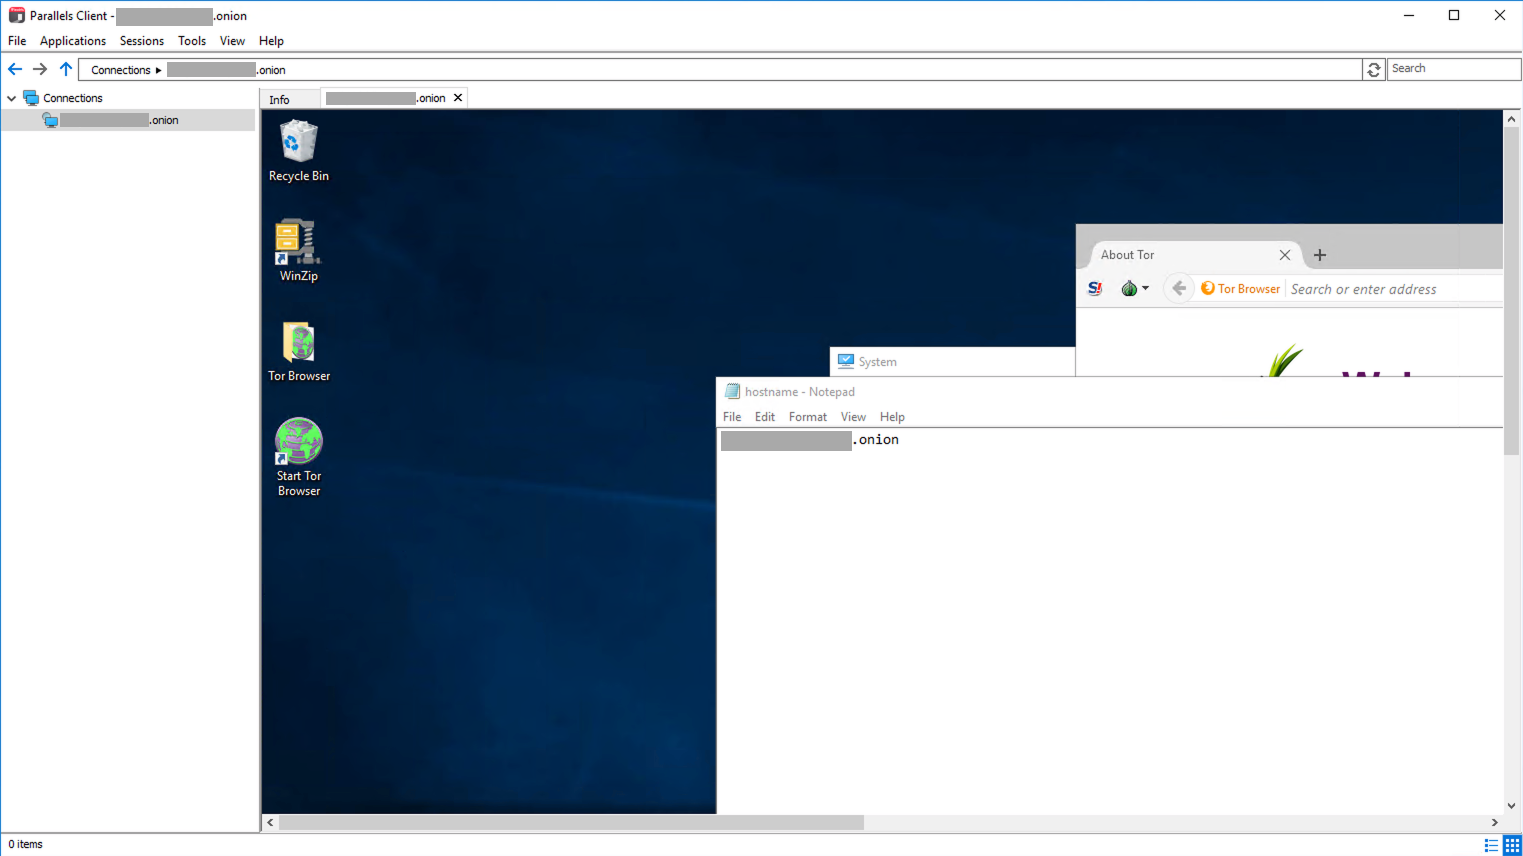Image resolution: width=1523 pixels, height=856 pixels.
Task: Click the Tor Browser identity icon
Action: coord(1208,288)
